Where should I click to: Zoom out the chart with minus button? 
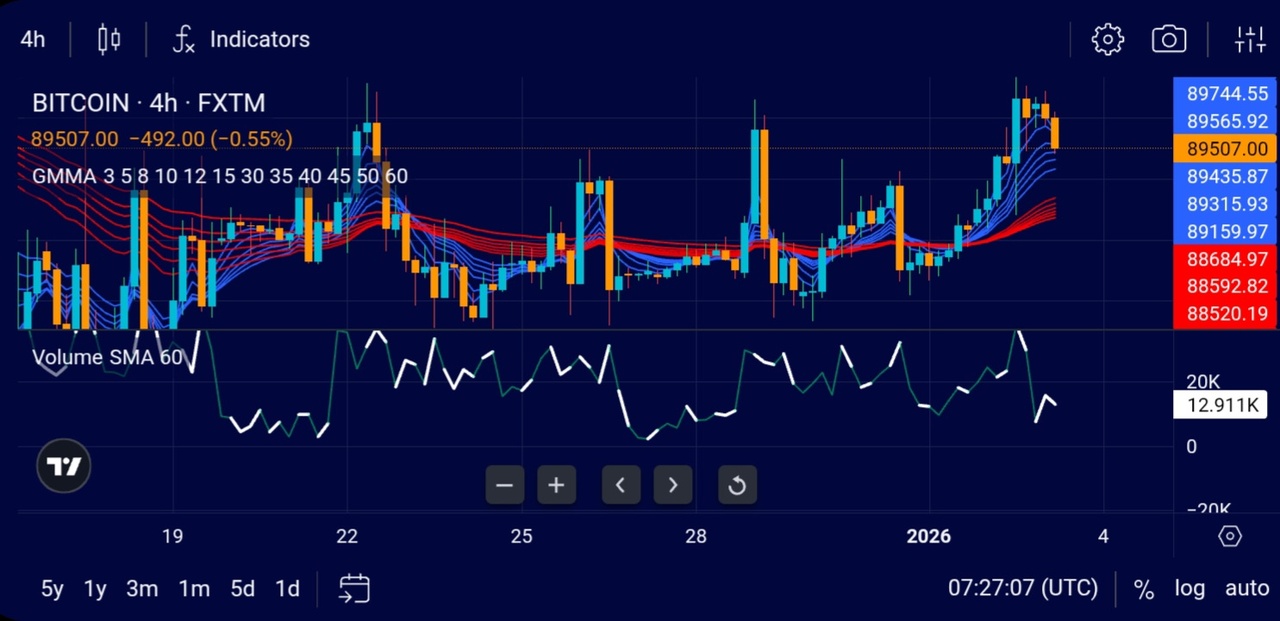tap(504, 485)
